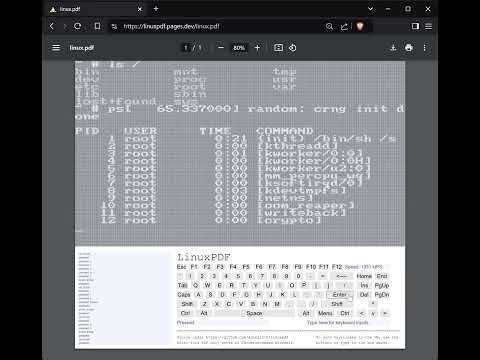This screenshot has width=480, height=360.
Task: Zoom out of the PDF
Action: tap(221, 48)
